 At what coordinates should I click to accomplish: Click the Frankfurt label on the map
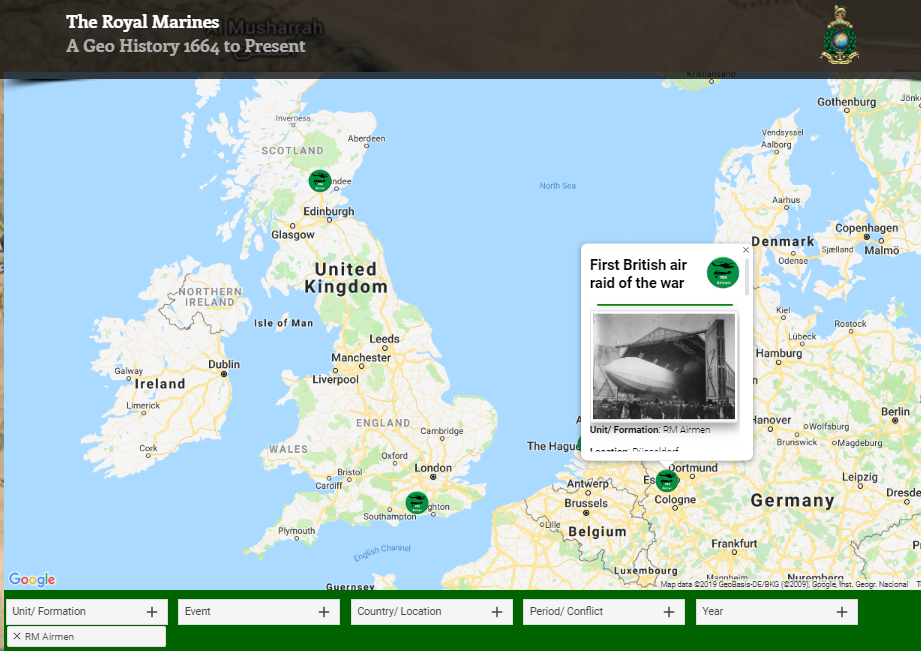click(x=734, y=543)
